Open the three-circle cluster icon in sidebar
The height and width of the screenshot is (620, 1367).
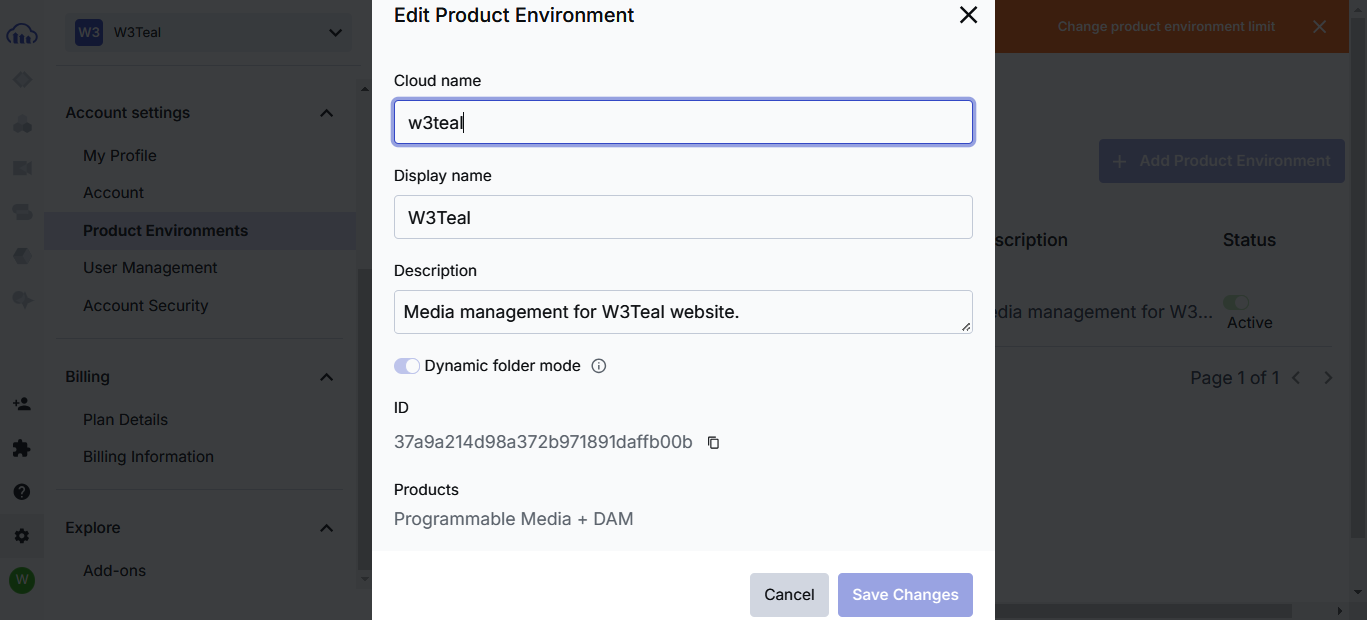[21, 124]
